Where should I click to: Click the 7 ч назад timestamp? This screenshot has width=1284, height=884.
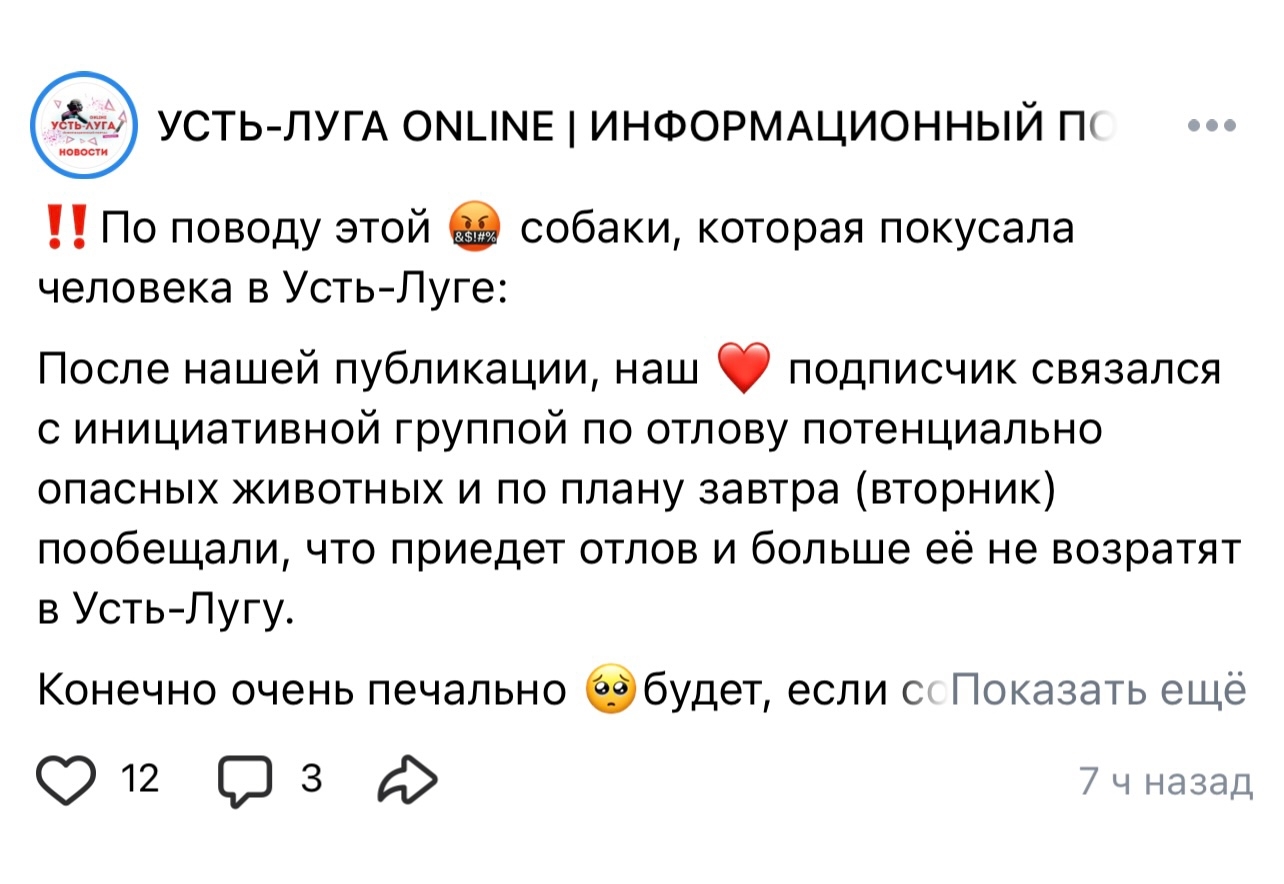[x=1166, y=781]
